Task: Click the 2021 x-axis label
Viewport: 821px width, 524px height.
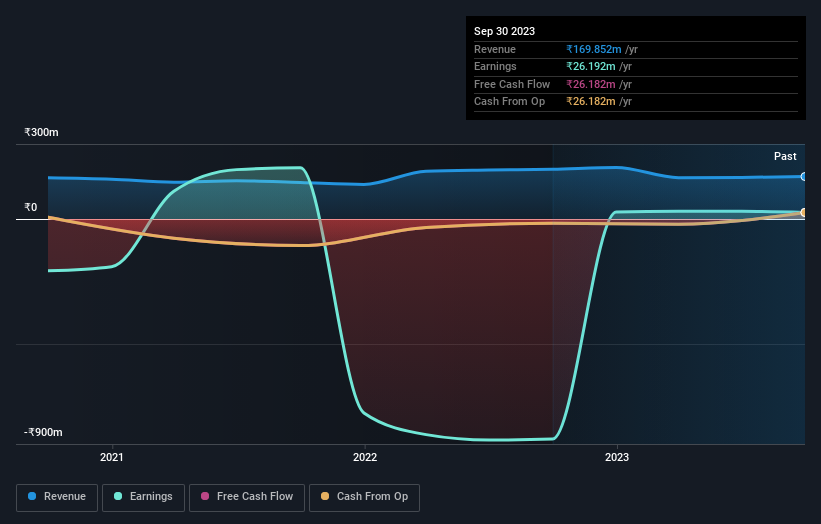Action: (112, 457)
